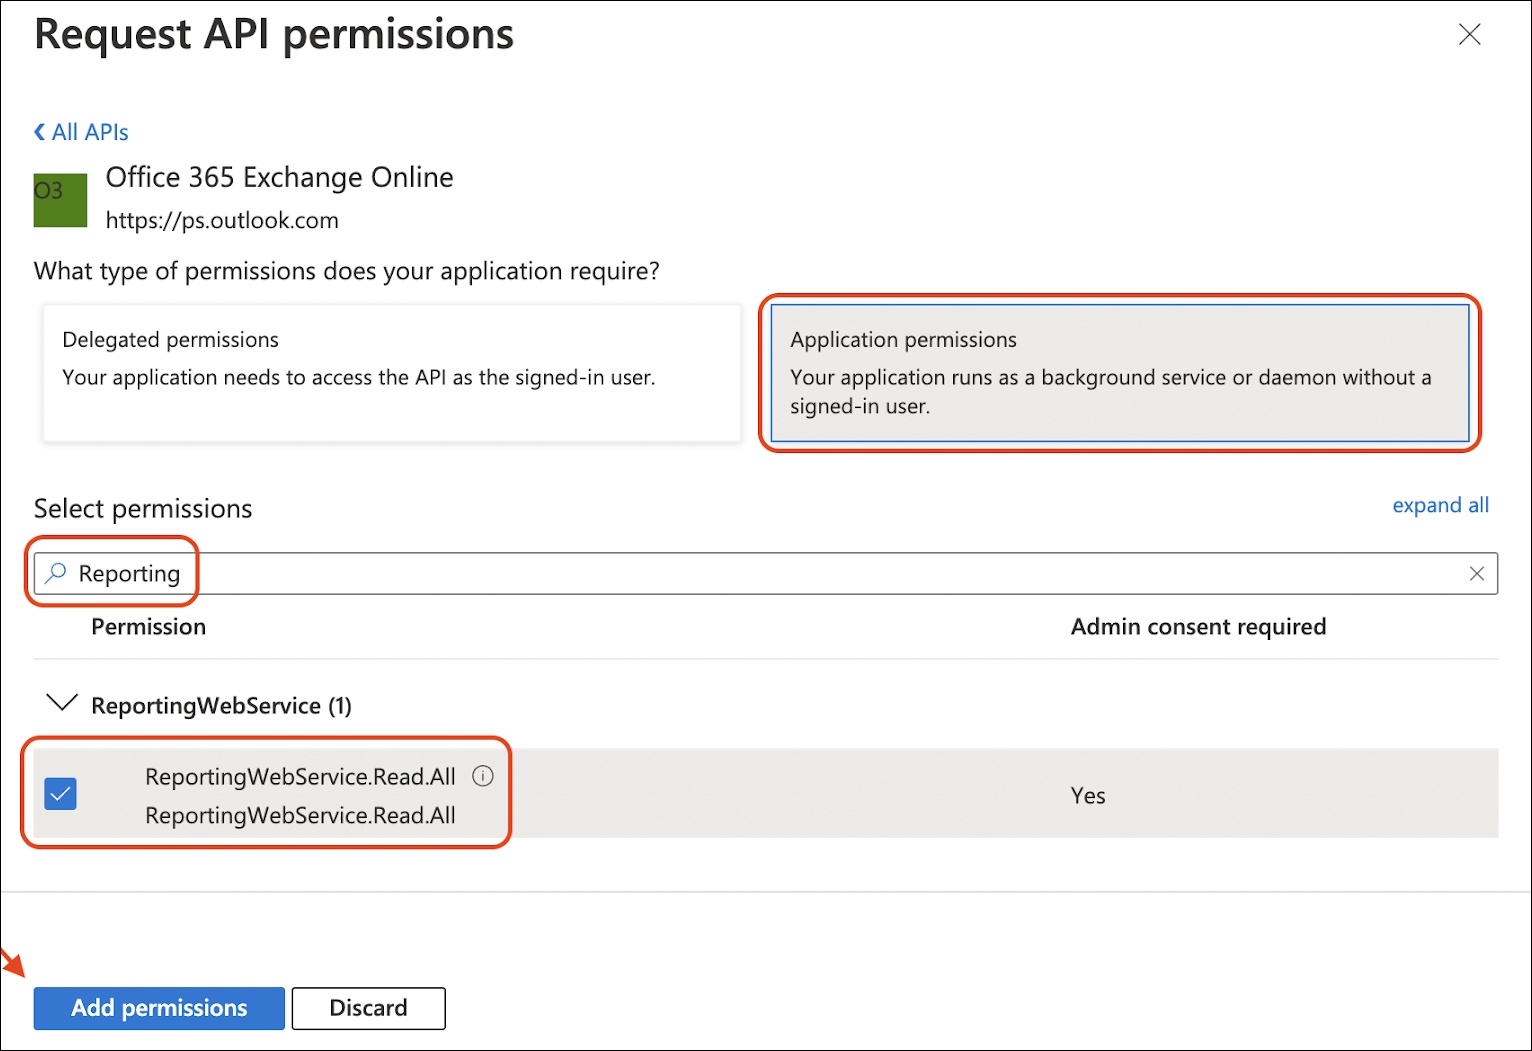Viewport: 1532px width, 1051px height.
Task: Click the back chevron next to All APIs
Action: 39,131
